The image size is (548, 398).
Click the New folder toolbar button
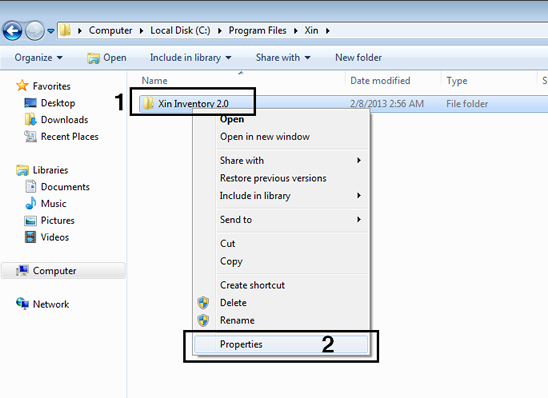pos(359,58)
